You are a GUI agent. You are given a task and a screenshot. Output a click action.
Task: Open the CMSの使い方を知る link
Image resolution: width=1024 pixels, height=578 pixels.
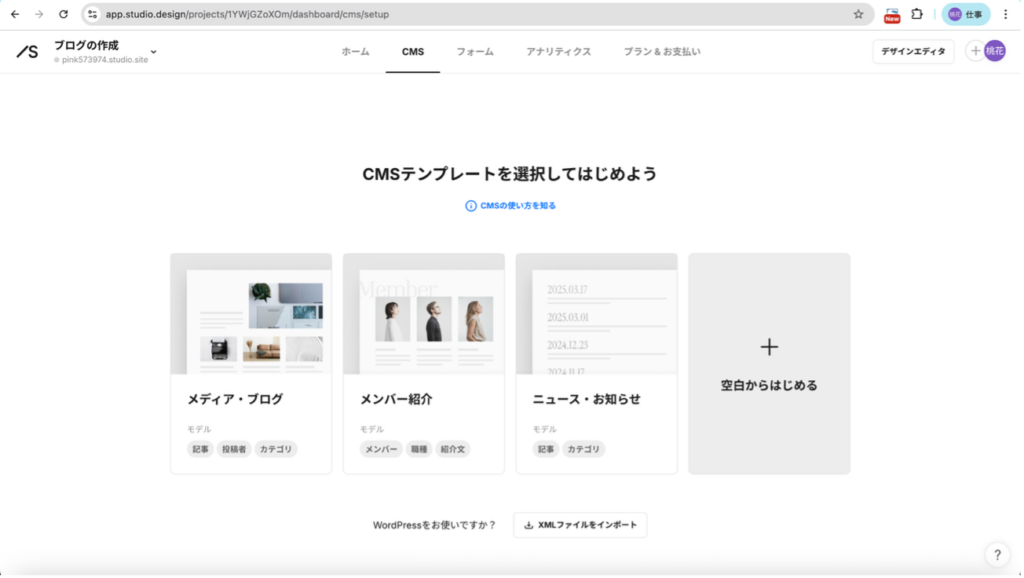(511, 206)
